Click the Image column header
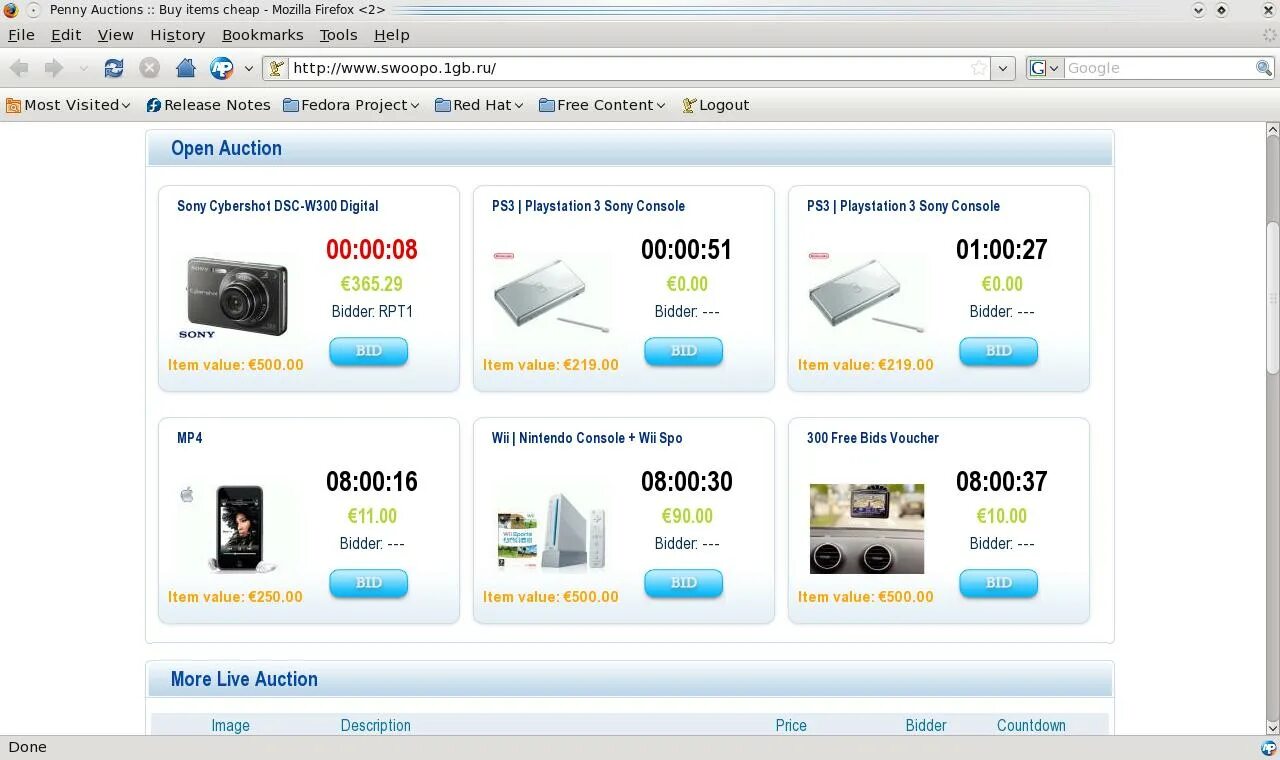Screen dimensions: 1280x760 pos(230,725)
